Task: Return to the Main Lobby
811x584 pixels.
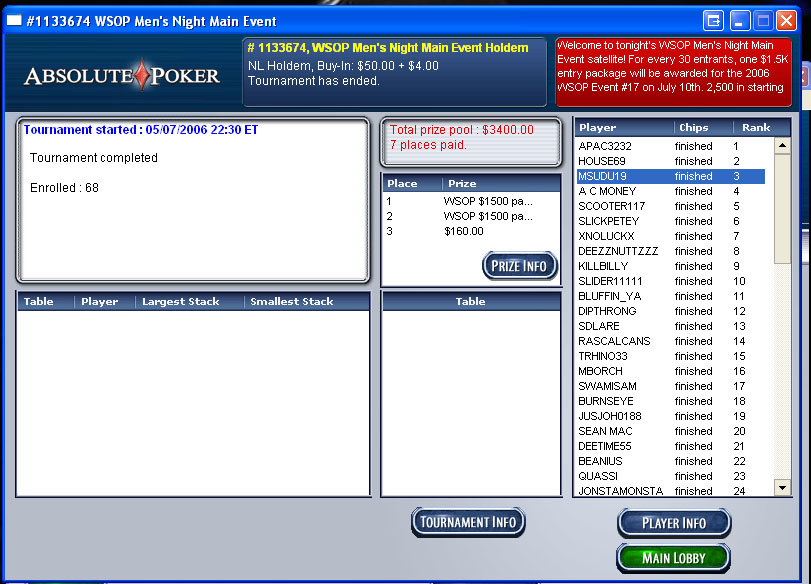Action: 673,558
